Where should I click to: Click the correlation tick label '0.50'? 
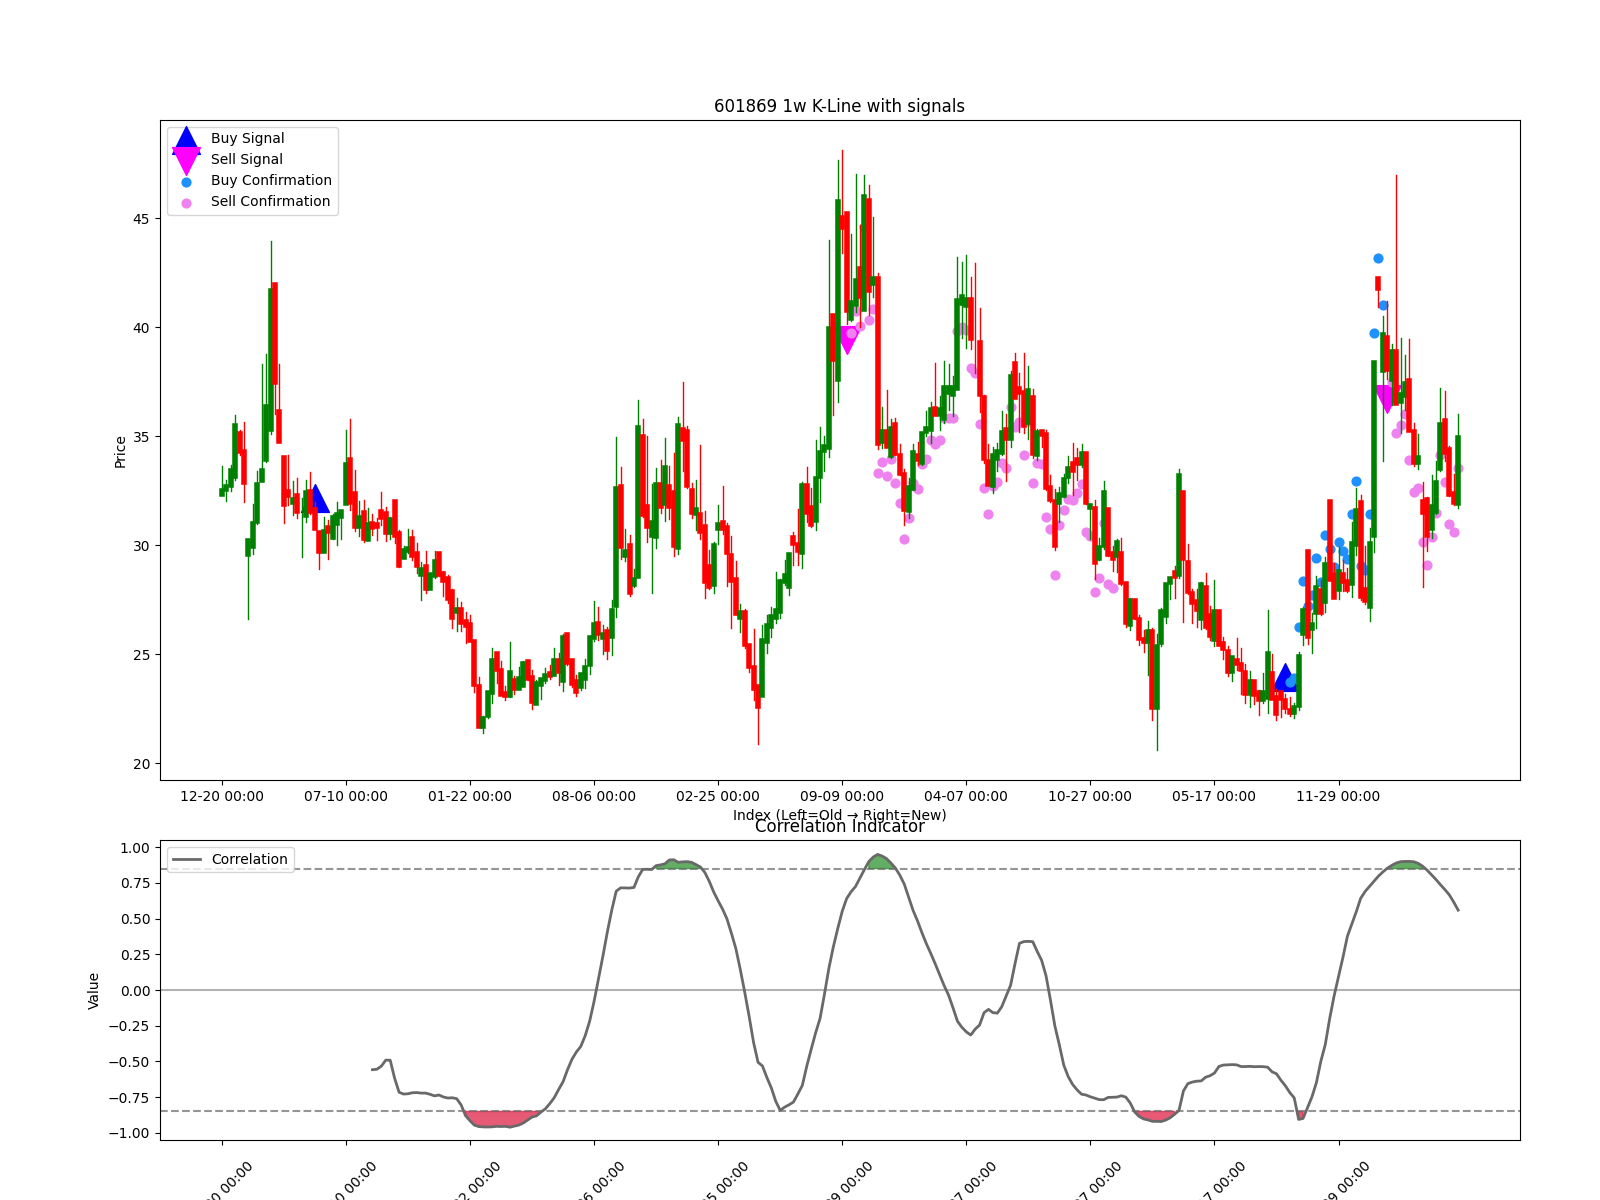click(134, 919)
